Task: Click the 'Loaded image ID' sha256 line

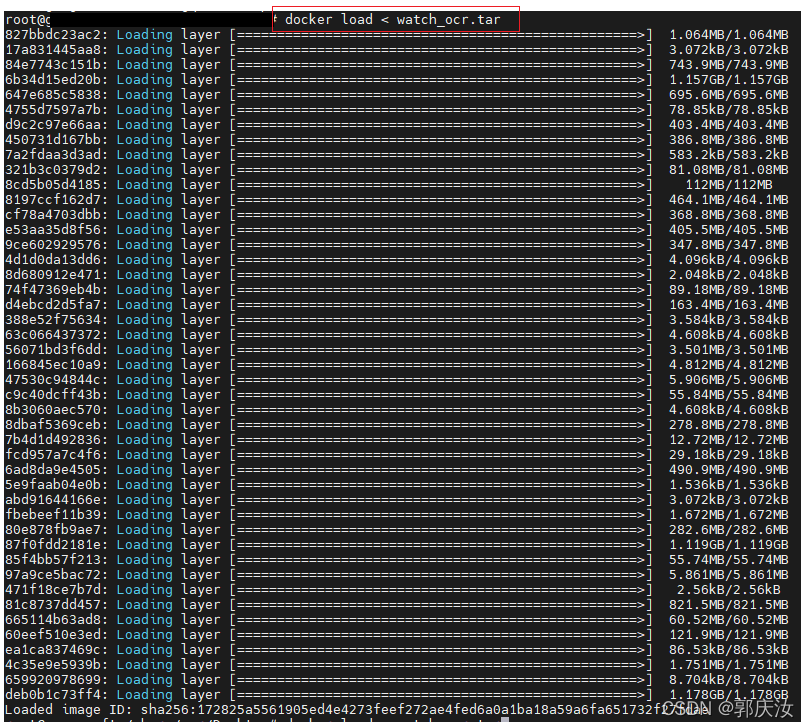Action: click(x=356, y=709)
